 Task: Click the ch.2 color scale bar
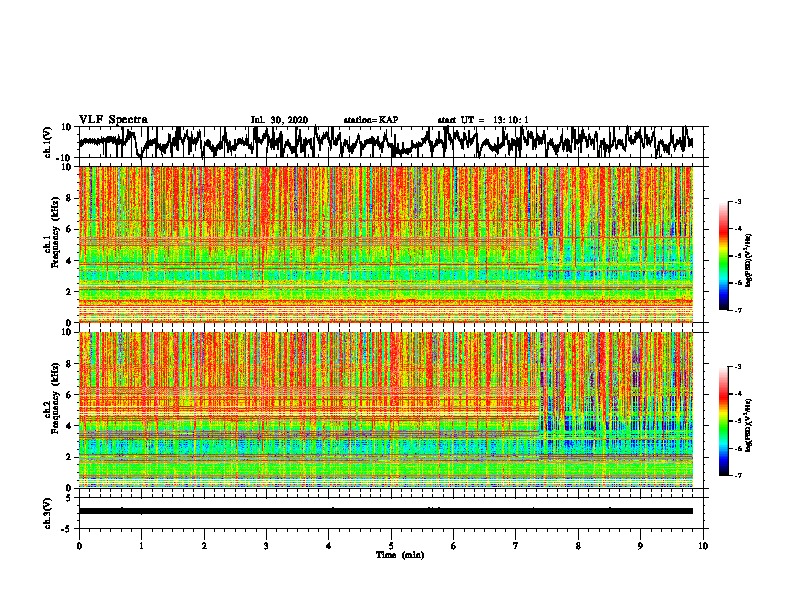[724, 421]
